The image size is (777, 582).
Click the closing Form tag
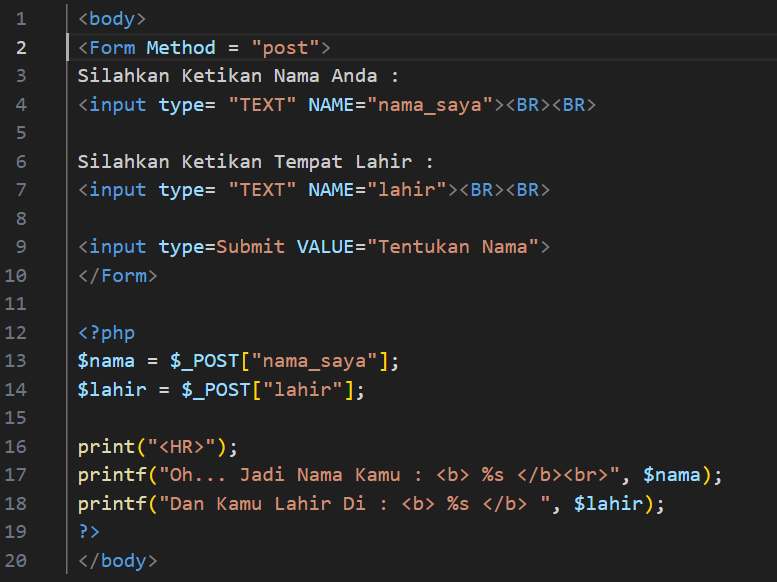click(x=118, y=276)
